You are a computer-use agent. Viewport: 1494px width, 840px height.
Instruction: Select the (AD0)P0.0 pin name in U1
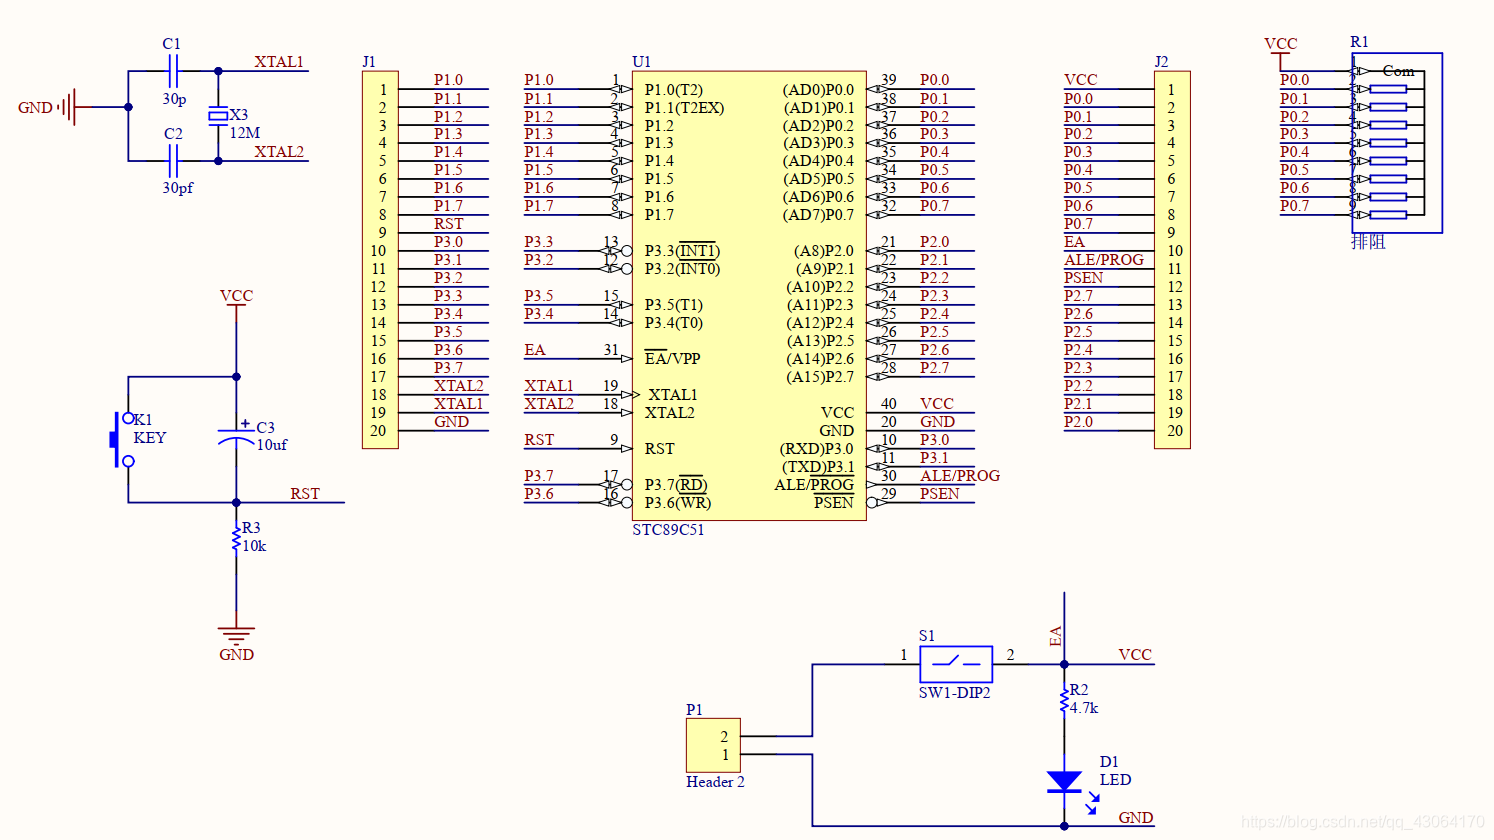click(818, 90)
